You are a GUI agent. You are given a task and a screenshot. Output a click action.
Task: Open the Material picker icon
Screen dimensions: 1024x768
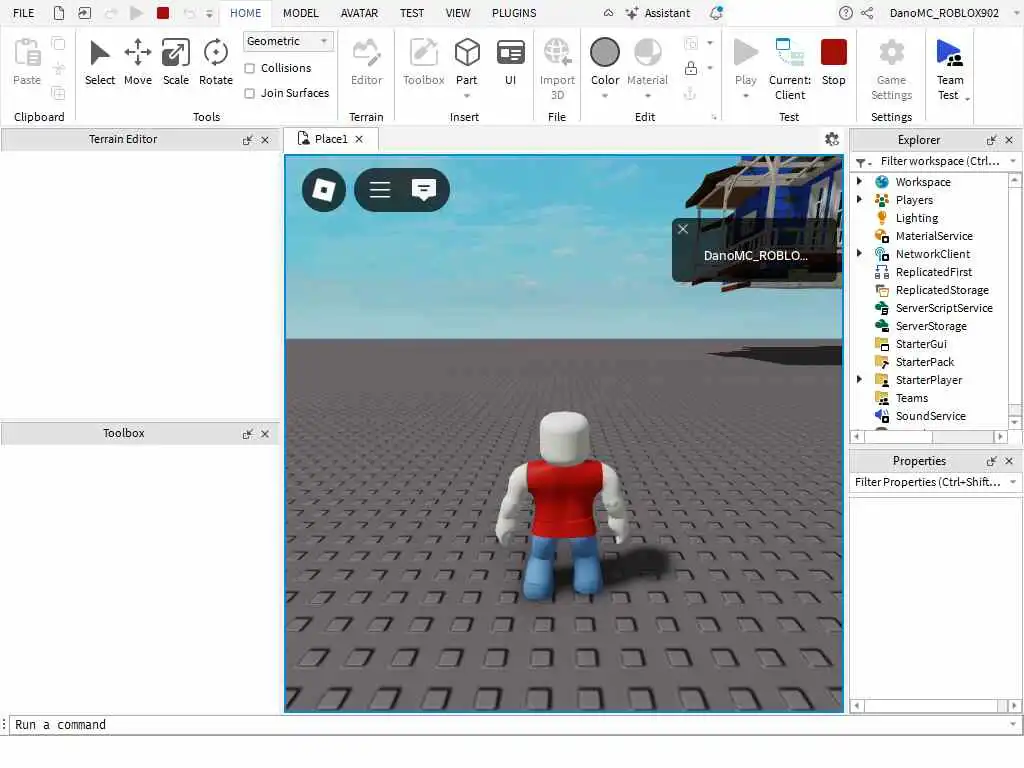tap(647, 53)
